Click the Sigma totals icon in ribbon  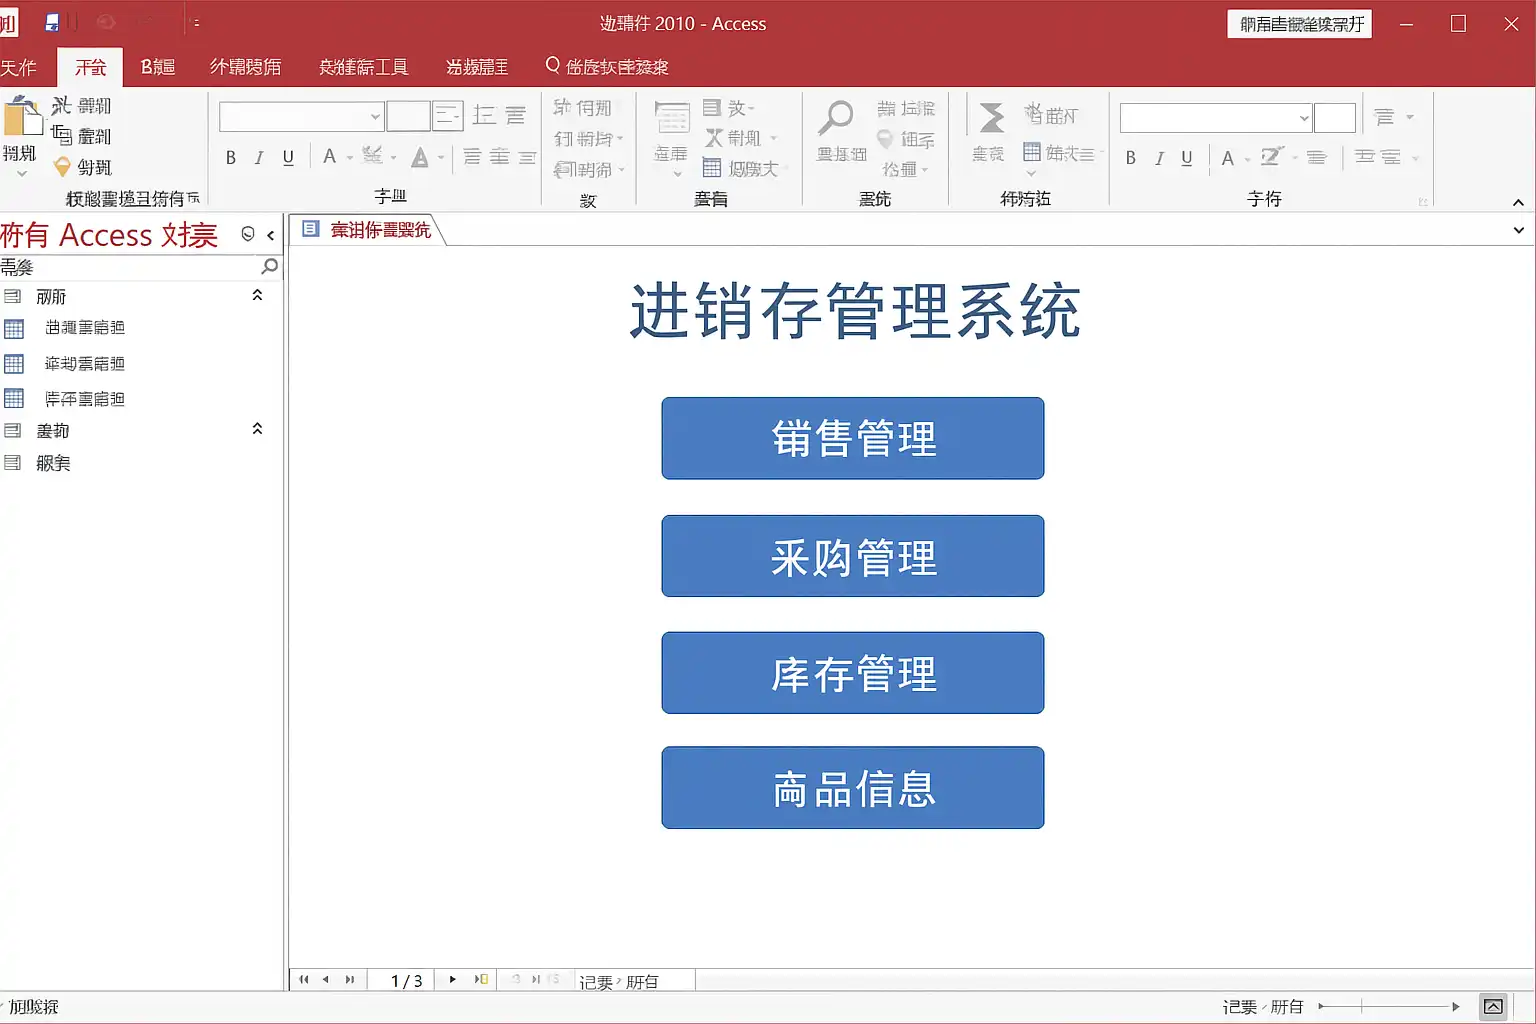[991, 118]
